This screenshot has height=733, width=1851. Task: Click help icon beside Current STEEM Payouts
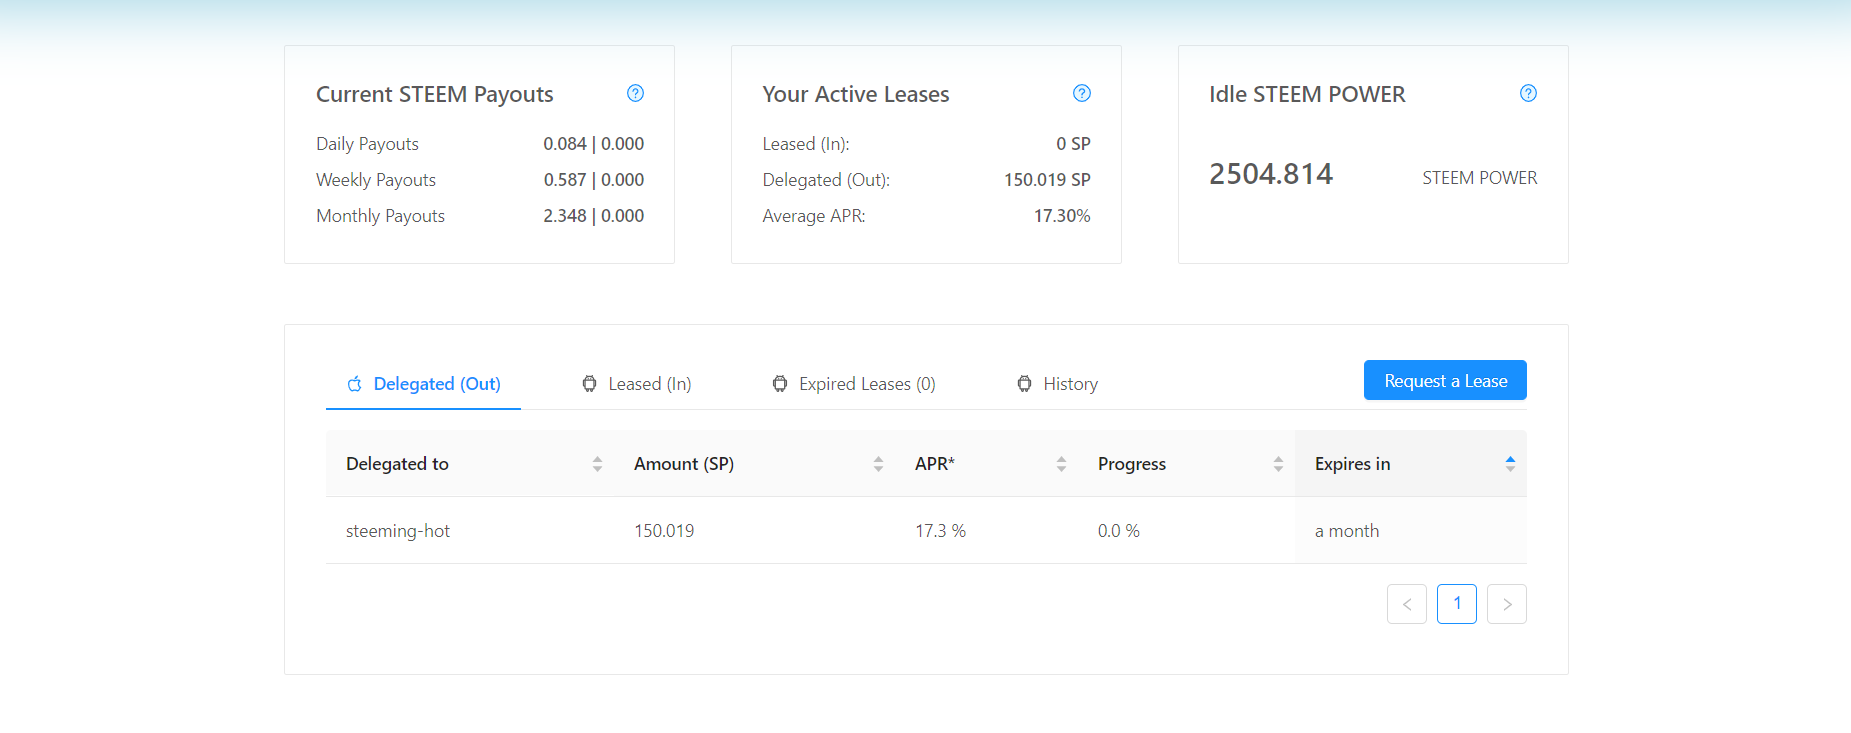[635, 93]
